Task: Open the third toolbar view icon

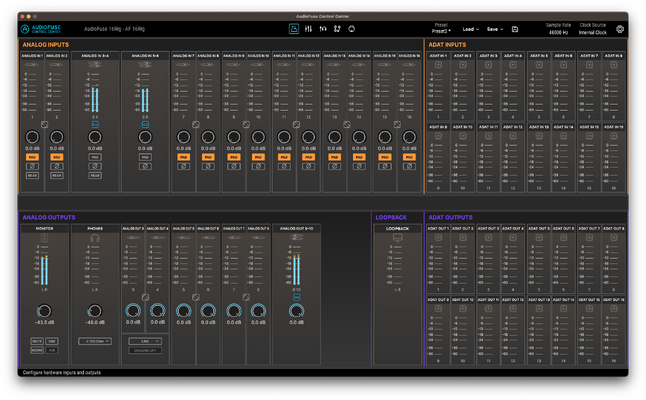Action: (323, 29)
